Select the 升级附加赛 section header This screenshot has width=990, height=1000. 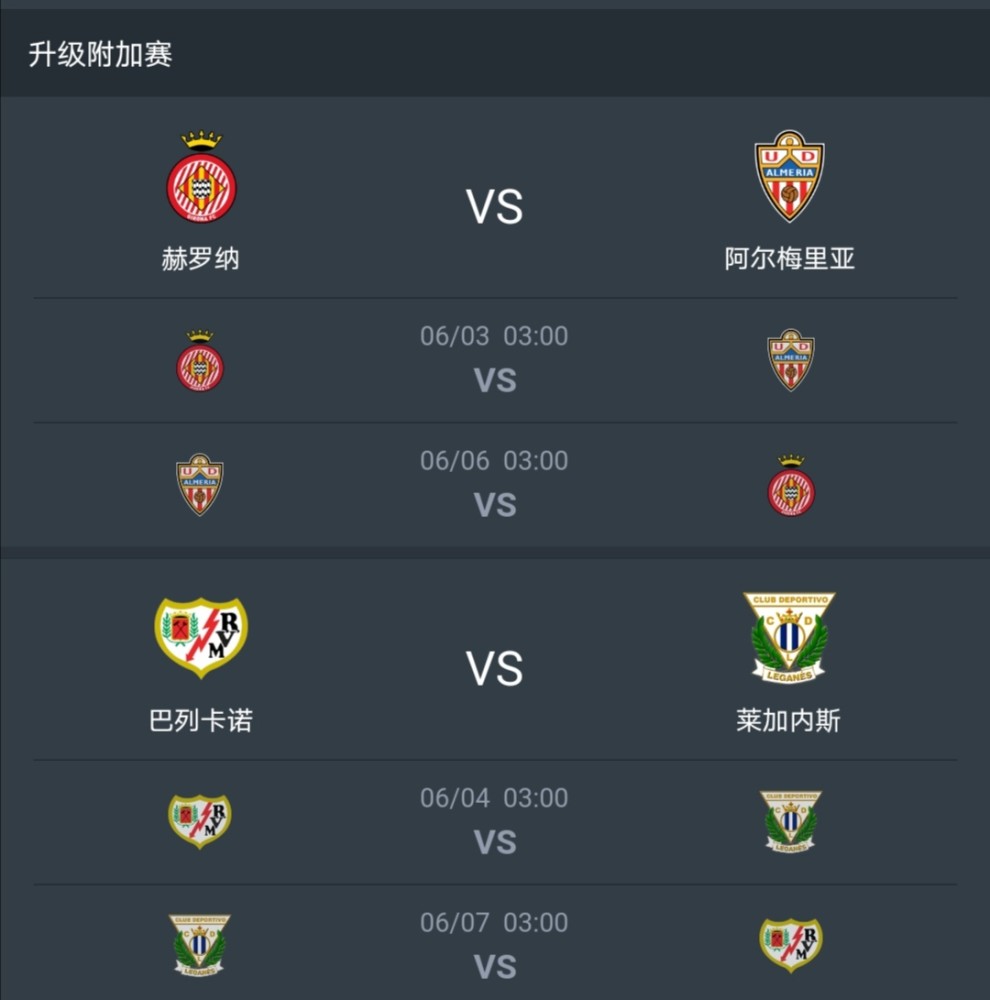point(495,54)
